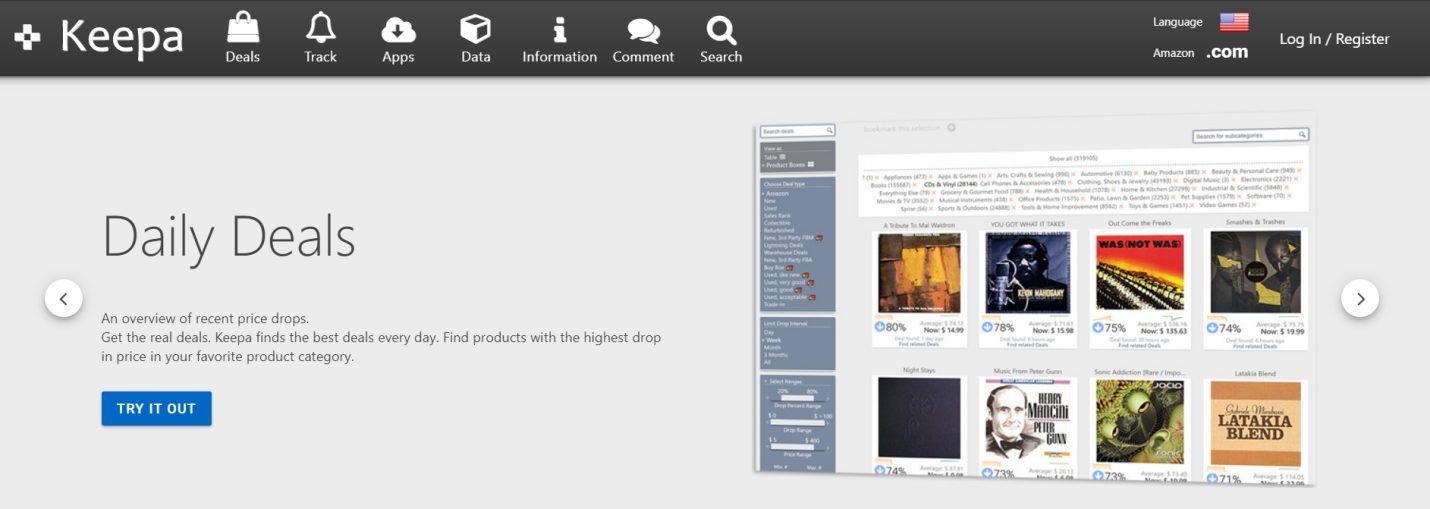Viewport: 1430px width, 509px height.
Task: Go to previous carousel slide
Action: 63,298
